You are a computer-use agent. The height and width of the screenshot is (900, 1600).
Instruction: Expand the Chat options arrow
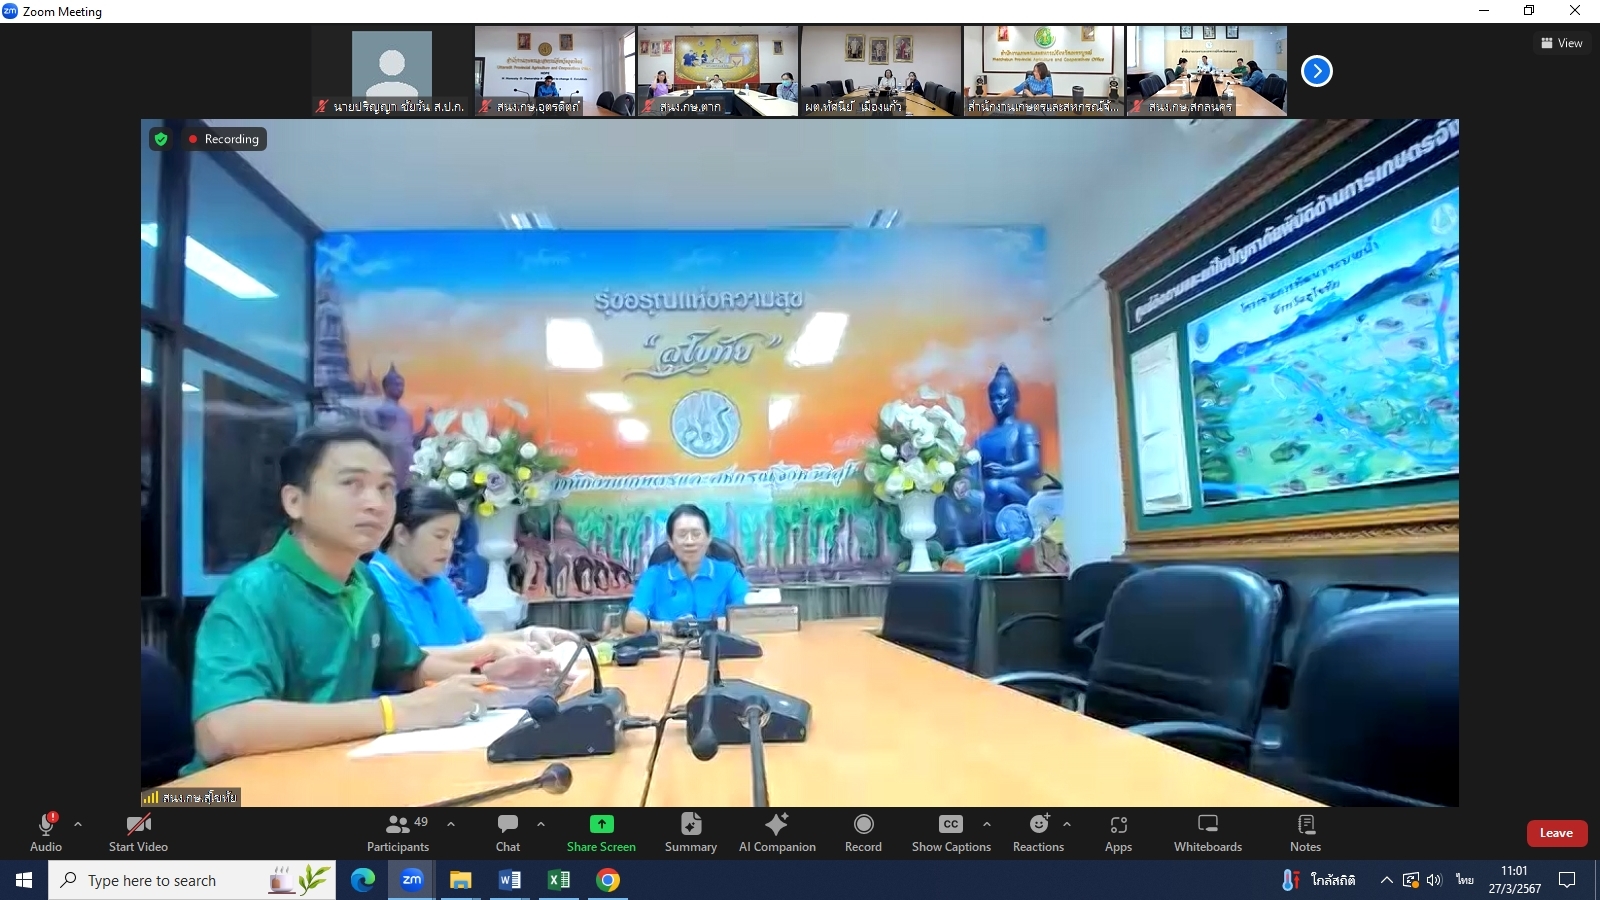click(x=541, y=824)
